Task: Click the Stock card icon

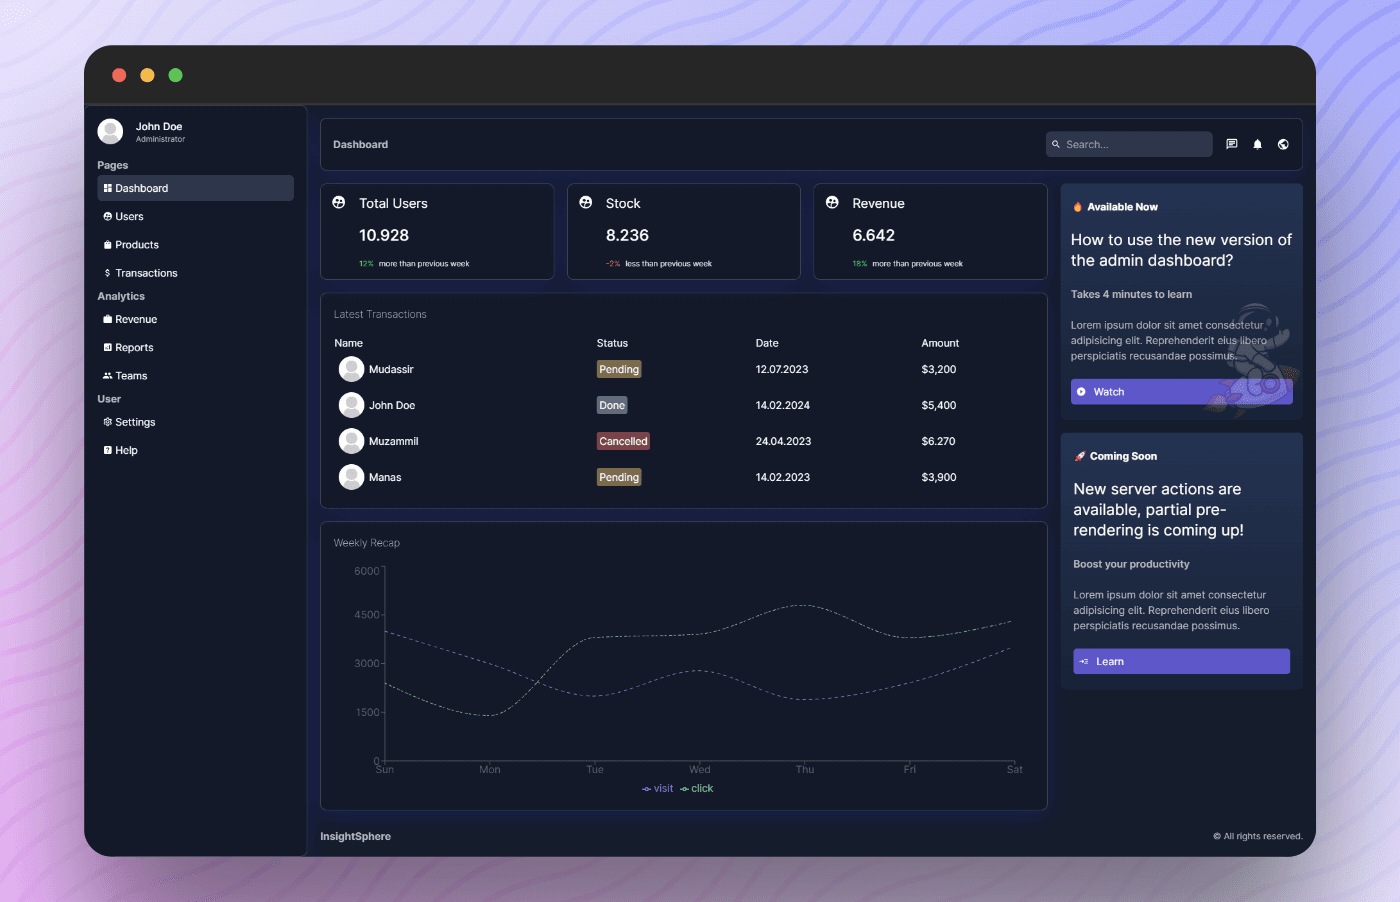Action: point(586,203)
